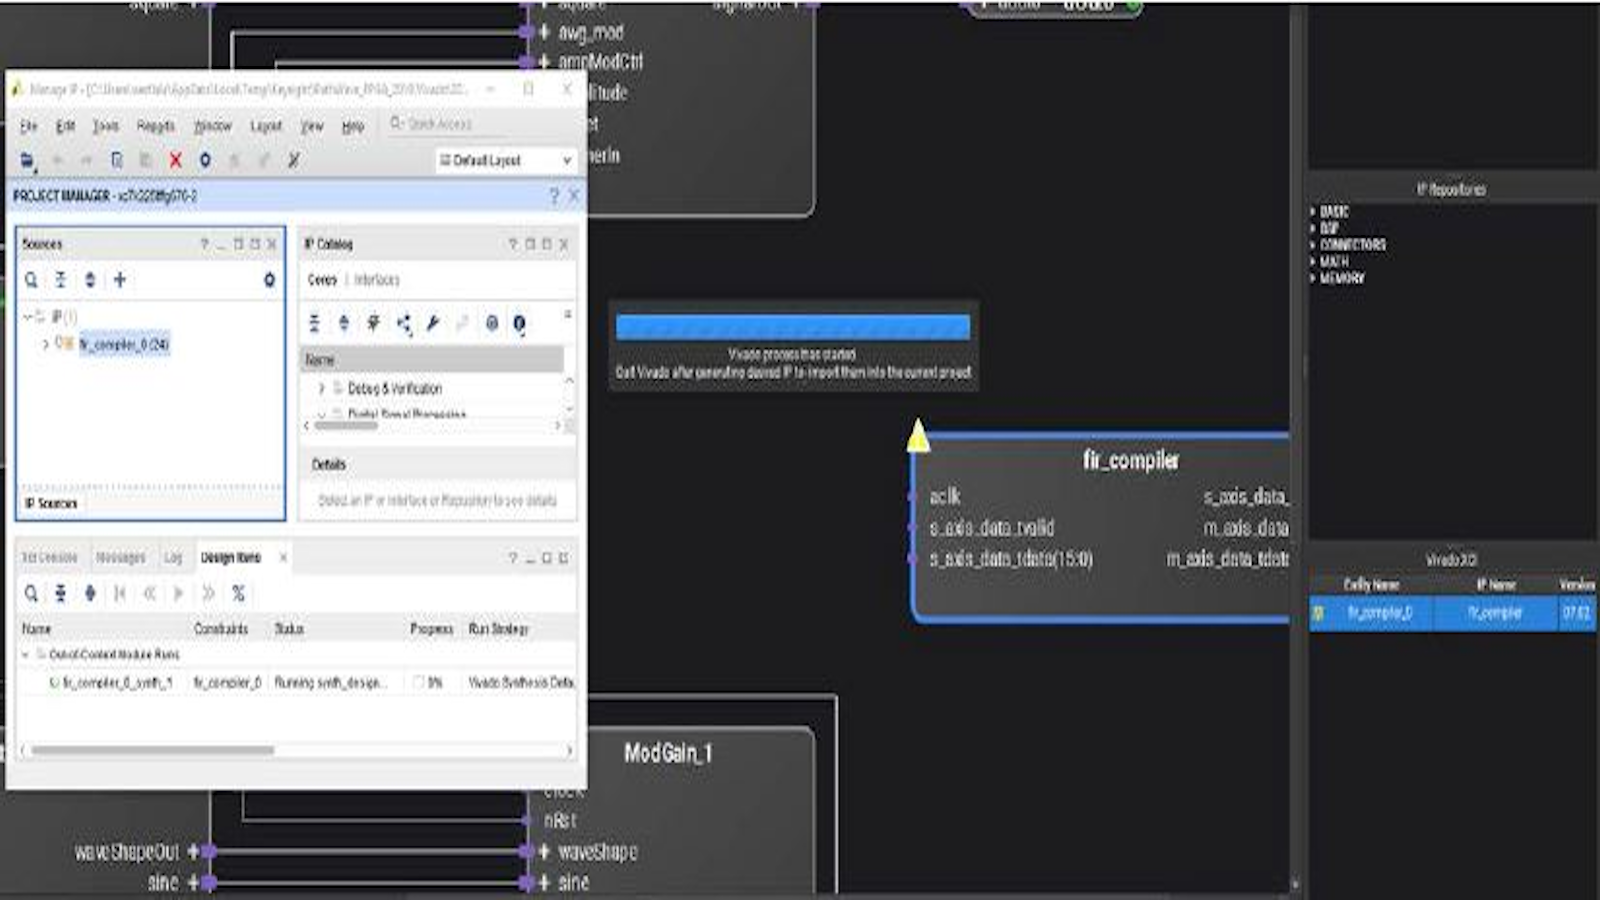Toggle the progress checkbox for fir_compiler_0_synth_1
Viewport: 1600px width, 900px height.
click(x=419, y=682)
